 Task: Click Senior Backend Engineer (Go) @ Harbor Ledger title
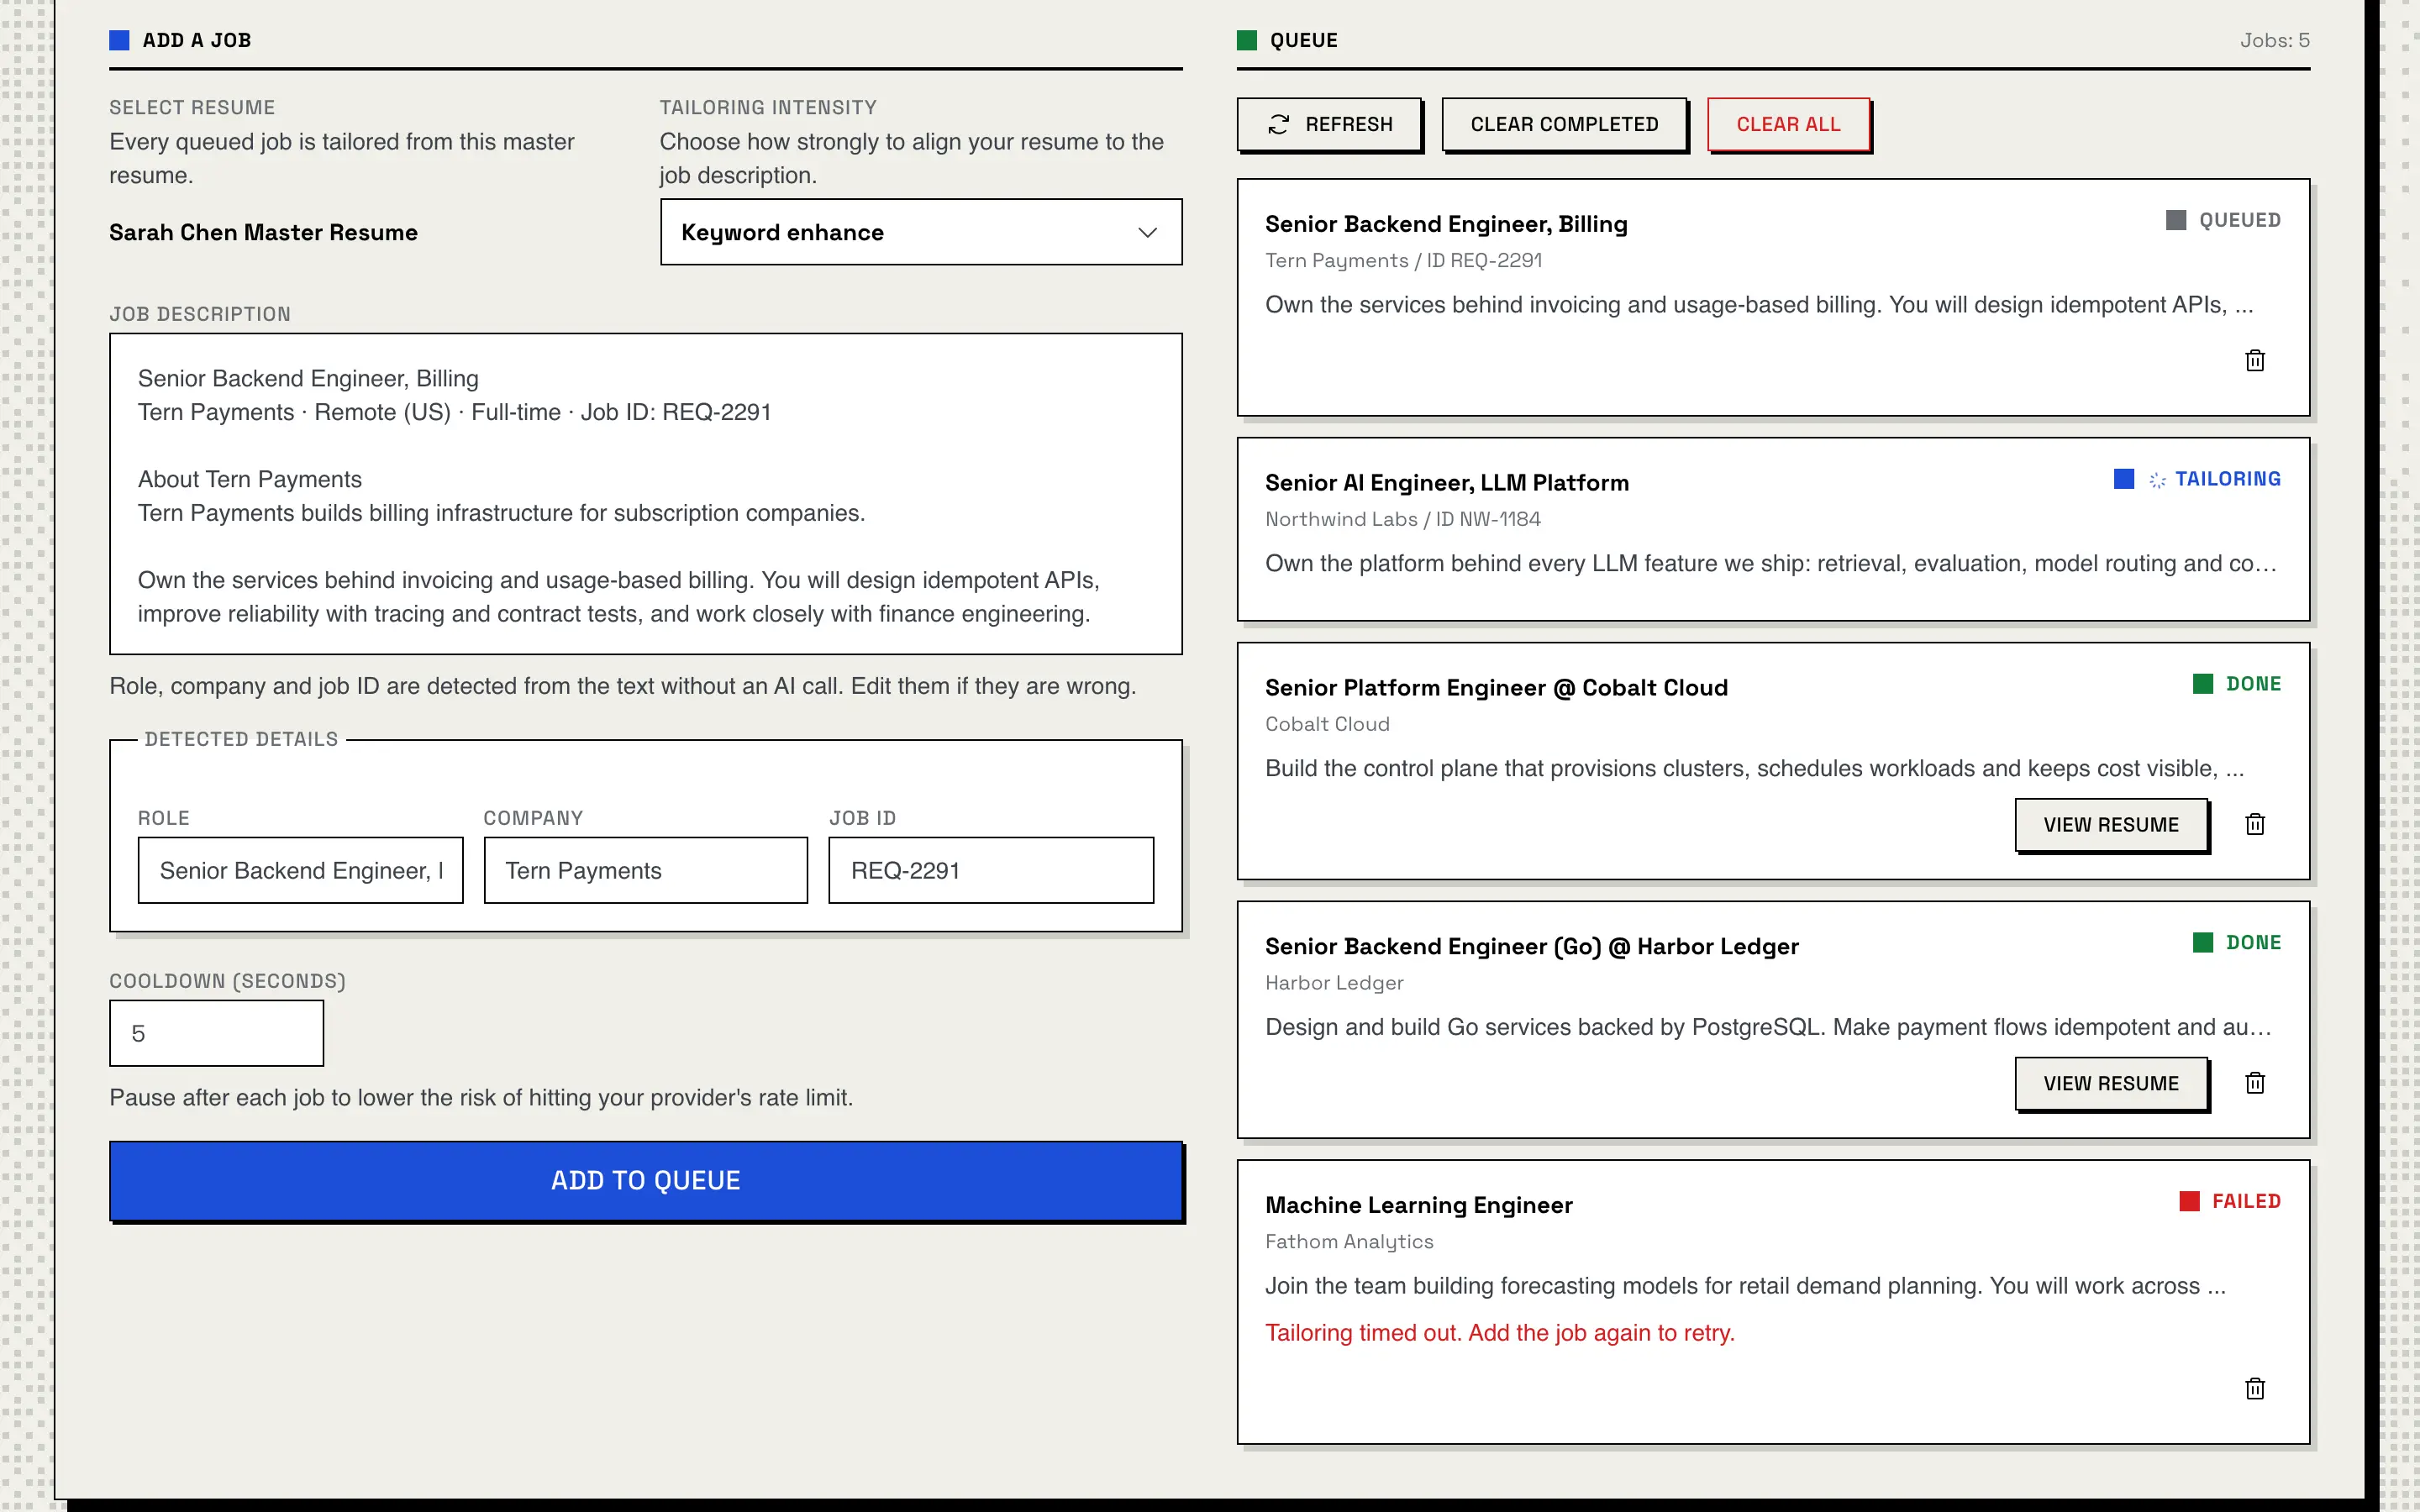tap(1532, 947)
